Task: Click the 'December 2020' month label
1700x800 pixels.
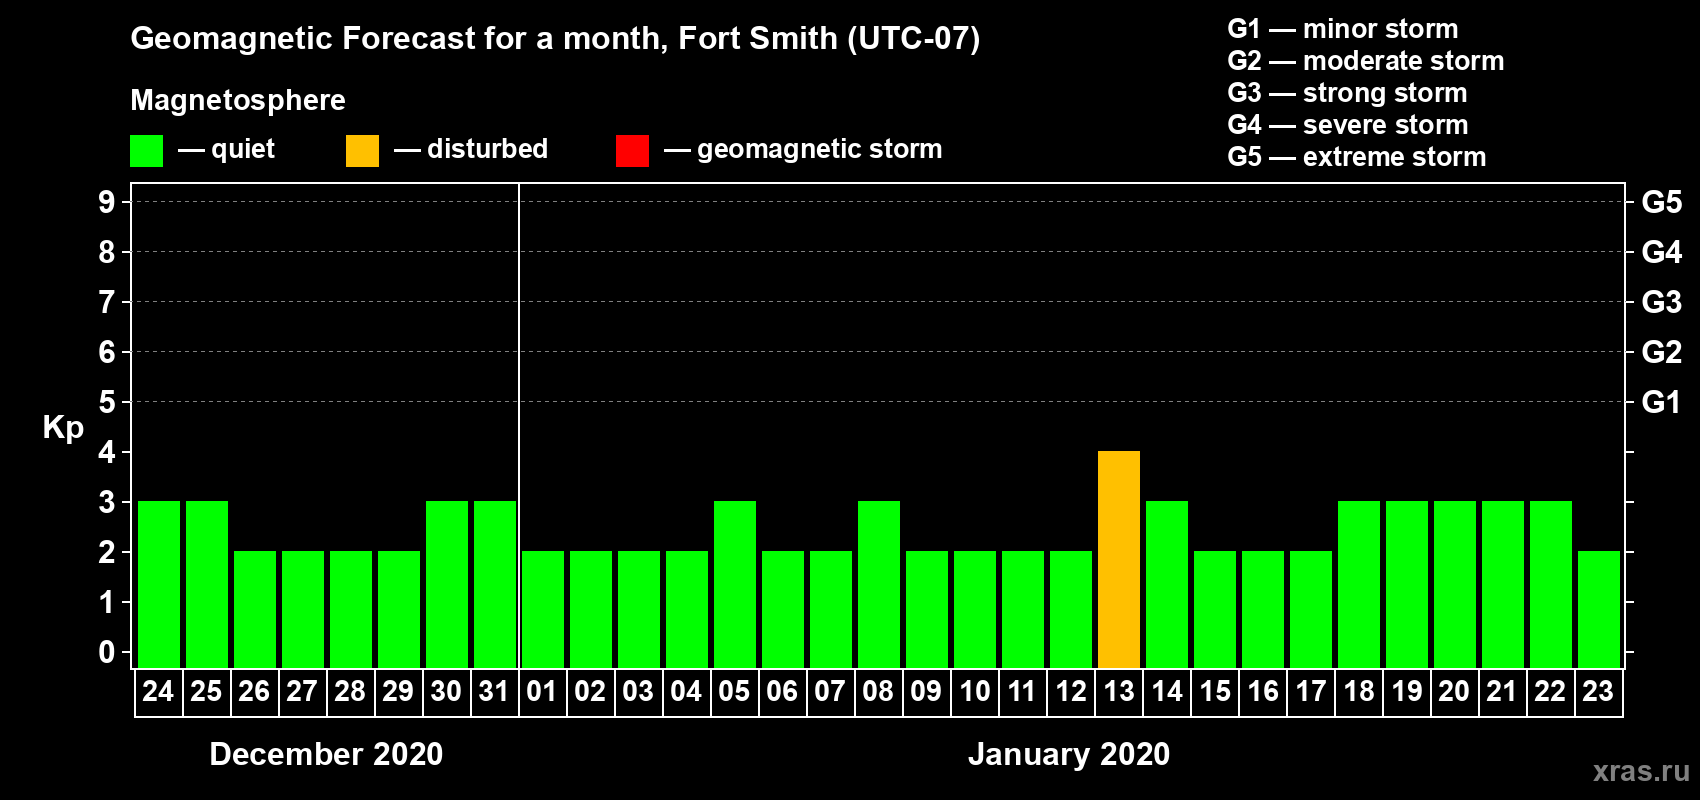Action: pyautogui.click(x=326, y=754)
